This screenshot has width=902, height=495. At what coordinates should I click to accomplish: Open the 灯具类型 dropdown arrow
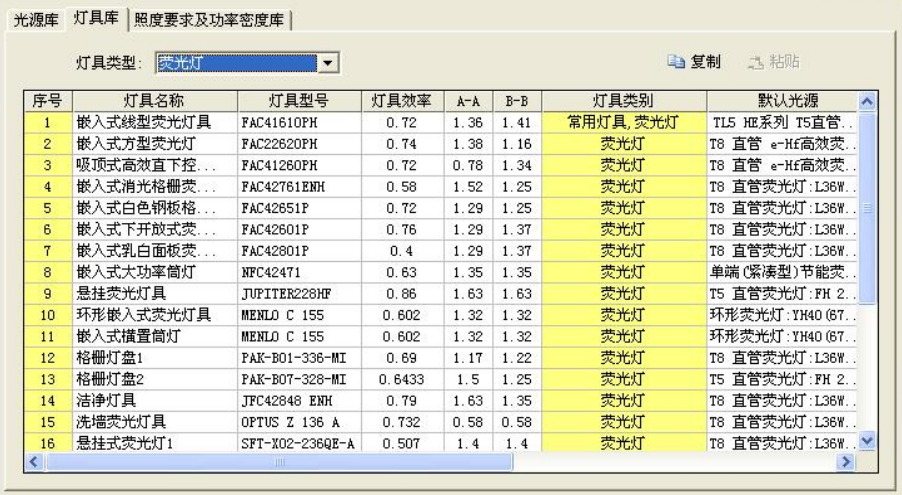point(327,63)
